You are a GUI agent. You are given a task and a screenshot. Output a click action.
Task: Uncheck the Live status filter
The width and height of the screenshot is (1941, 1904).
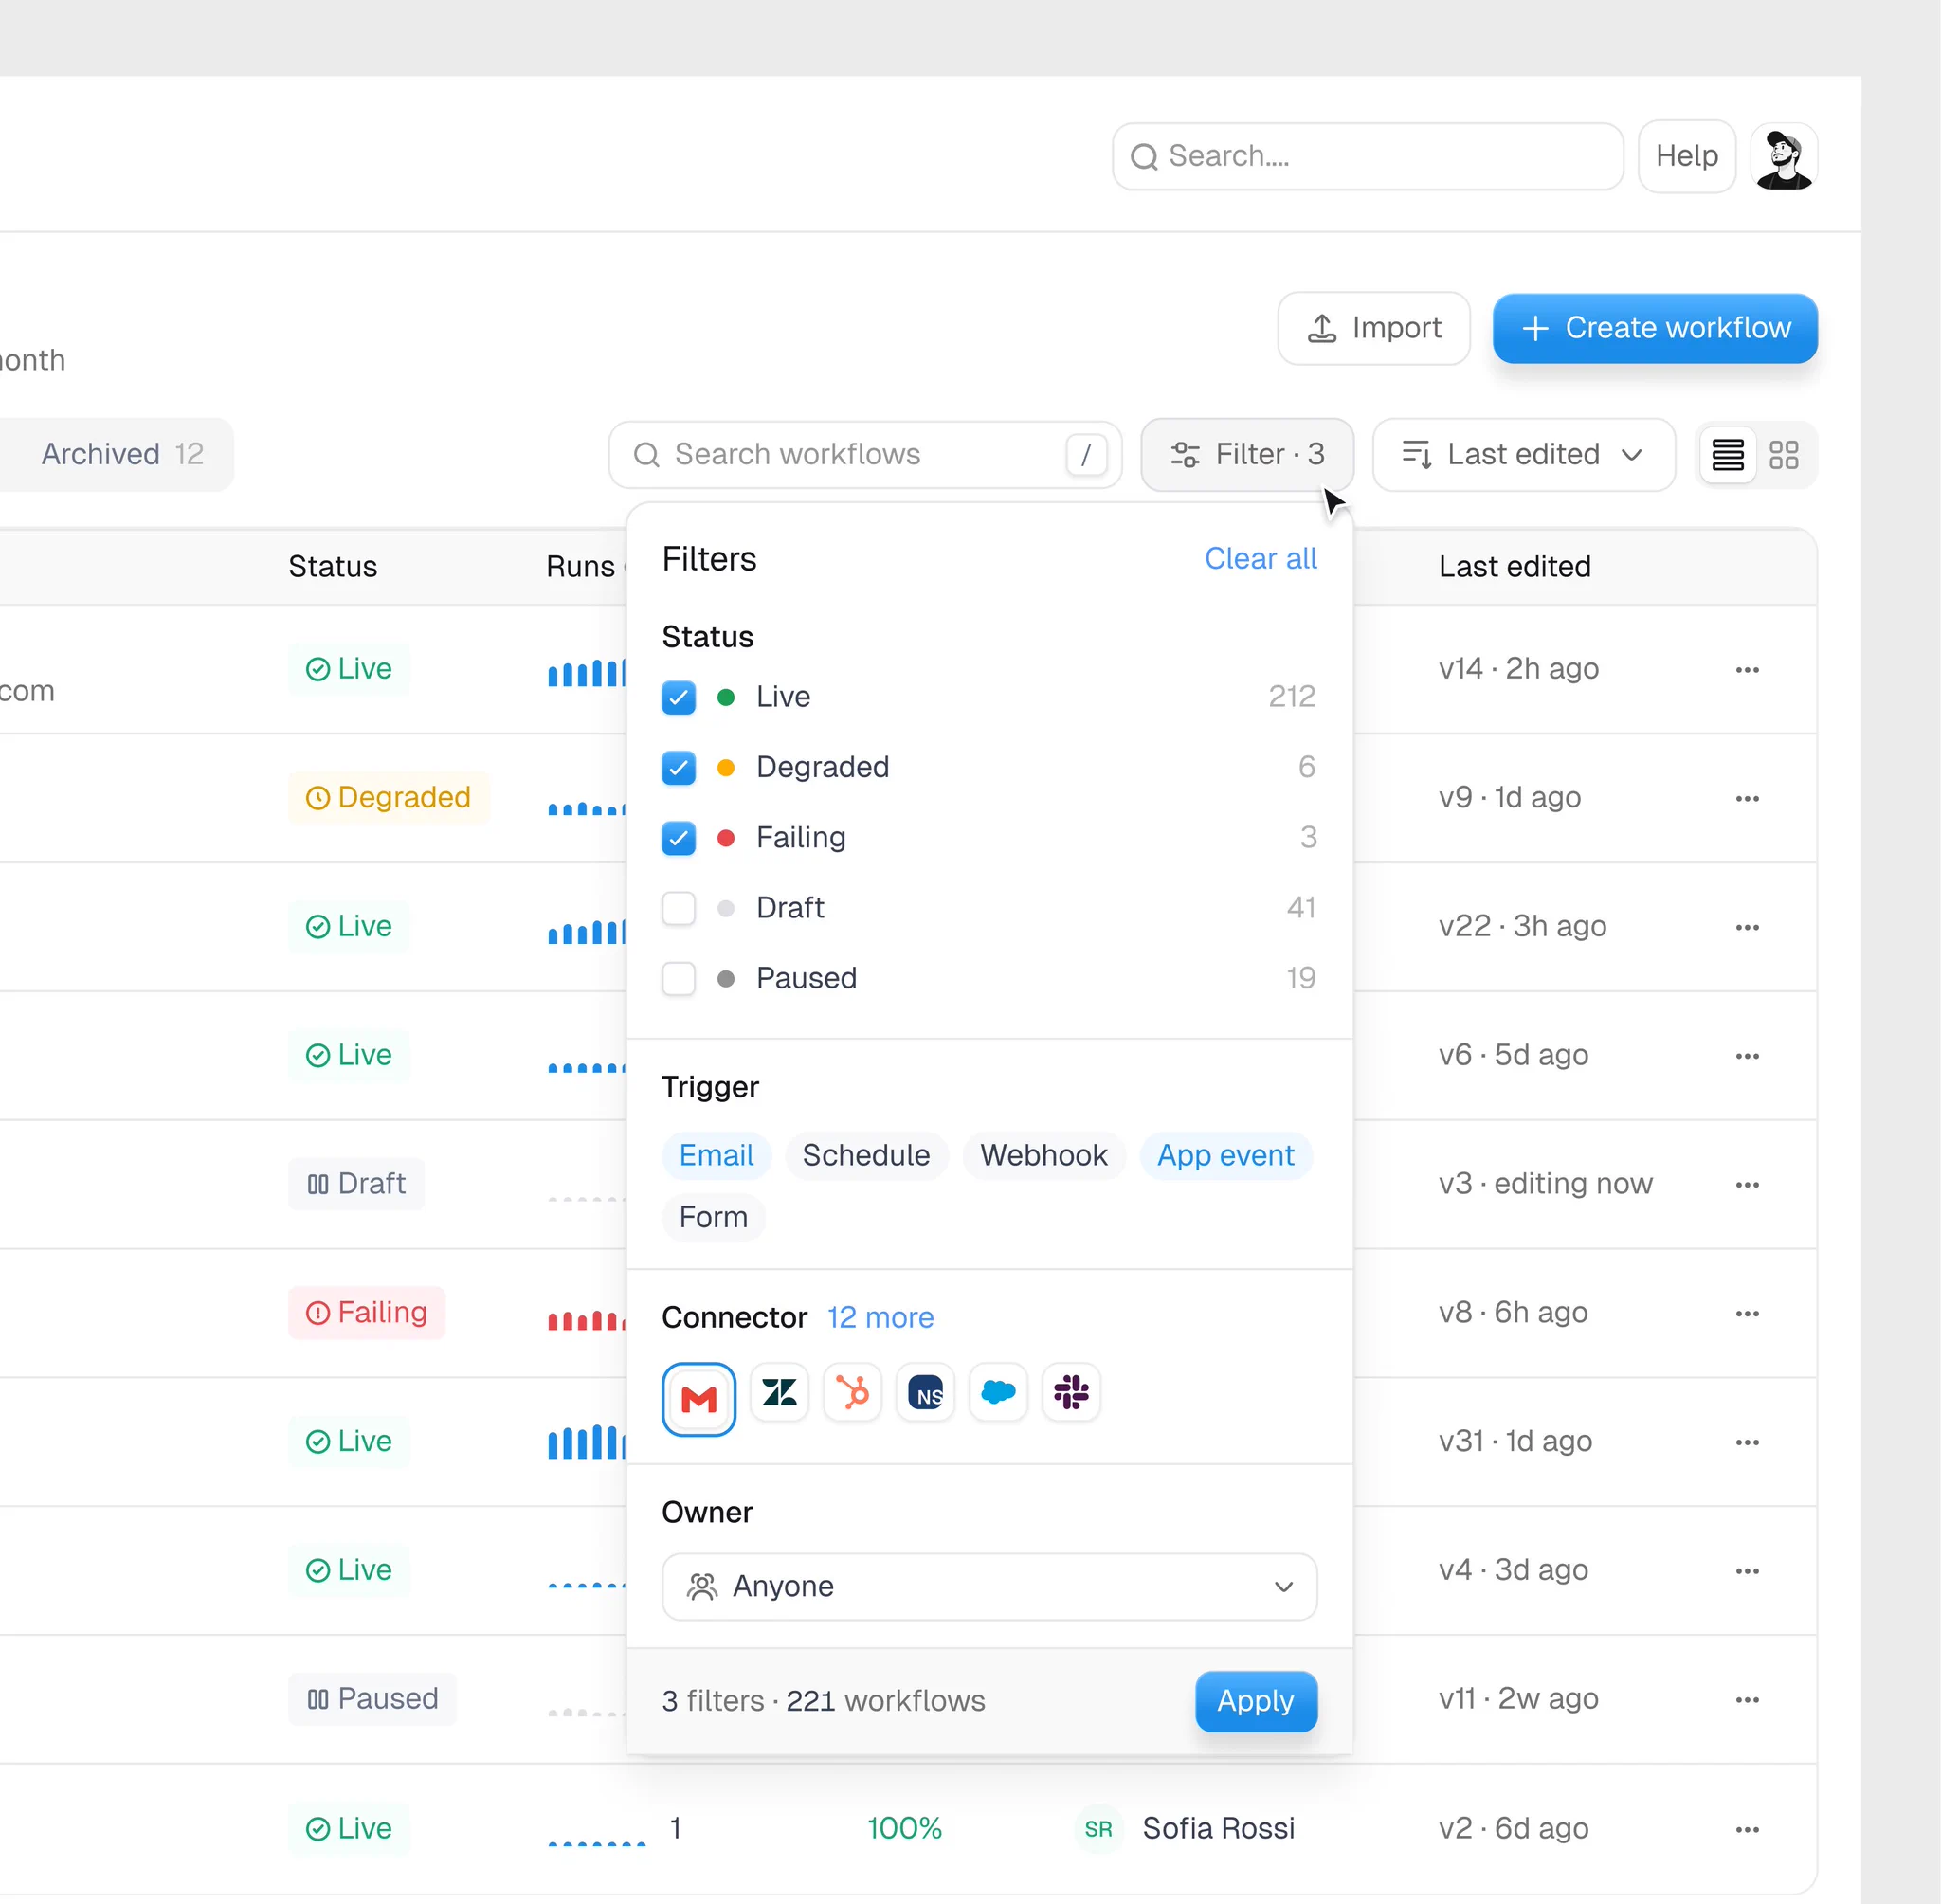coord(678,697)
